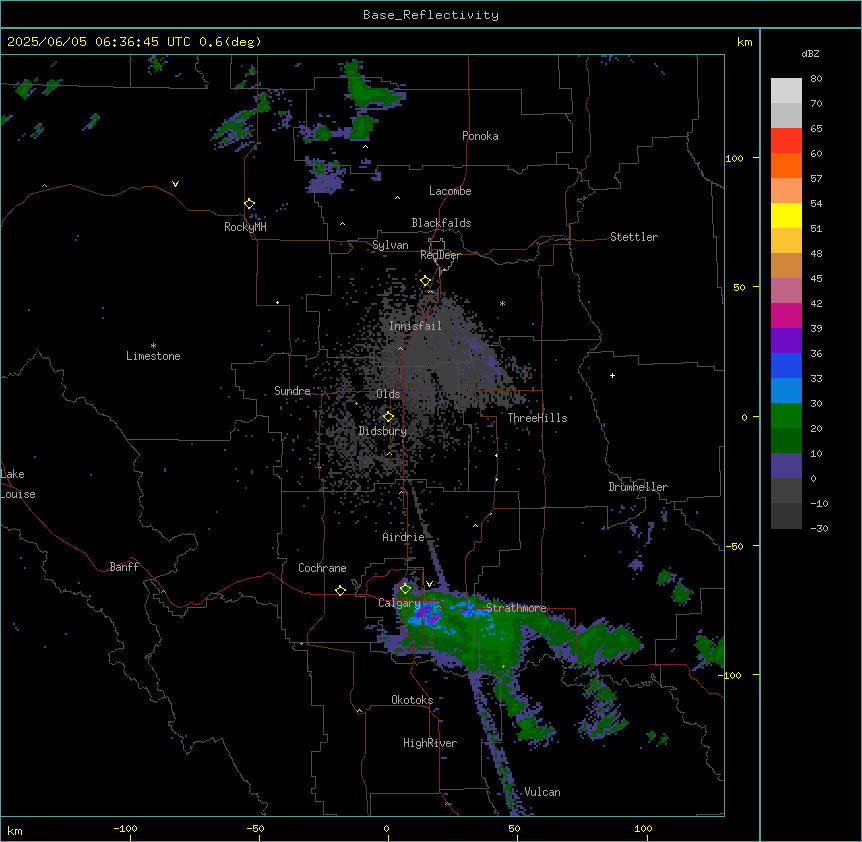Click the Calgary city label
The image size is (862, 842).
399,603
